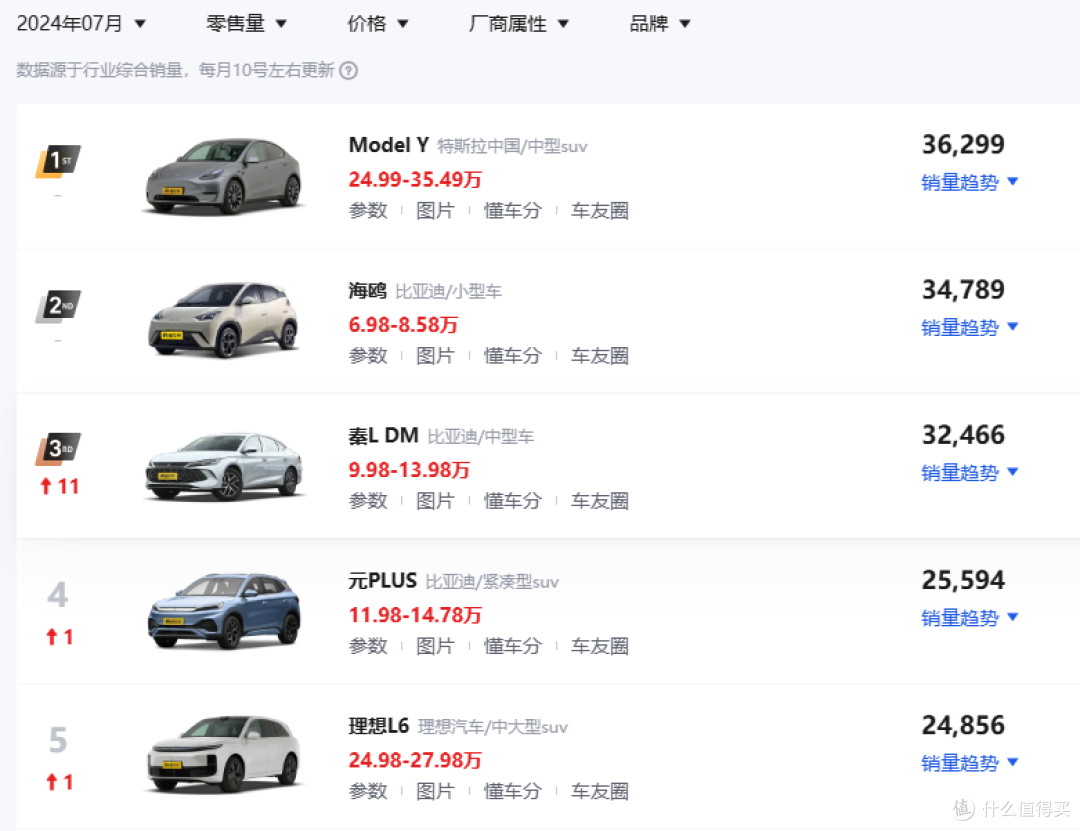Click the up-arrow rank change for 秦L DM
This screenshot has width=1080, height=831.
point(59,486)
